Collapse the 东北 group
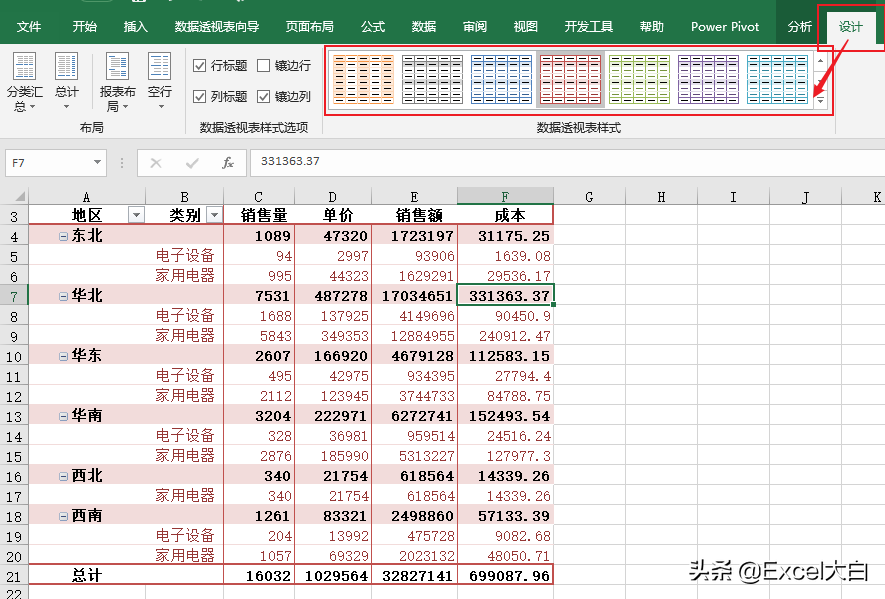This screenshot has width=885, height=599. [64, 236]
